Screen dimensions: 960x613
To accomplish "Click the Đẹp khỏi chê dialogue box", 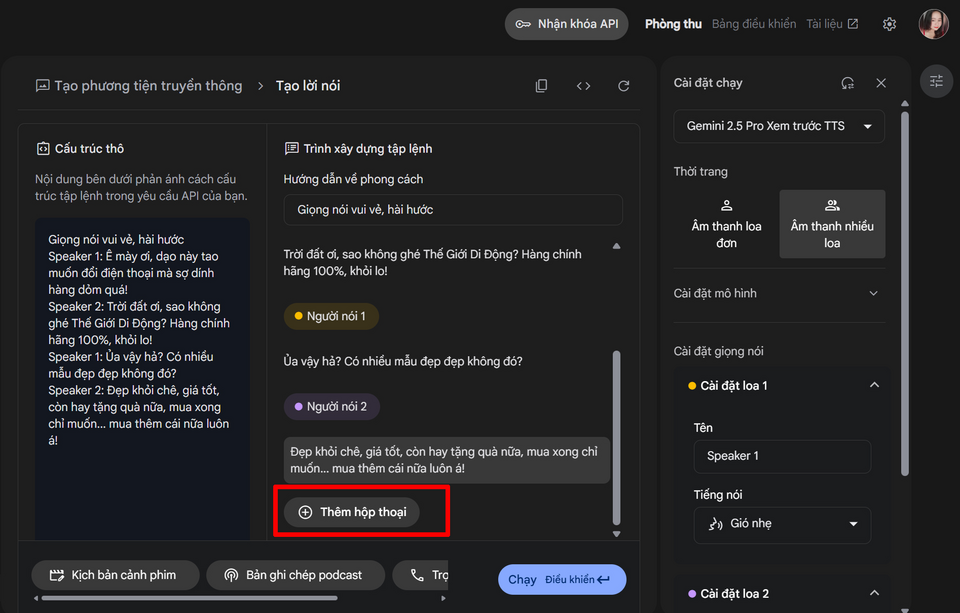I will 447,460.
